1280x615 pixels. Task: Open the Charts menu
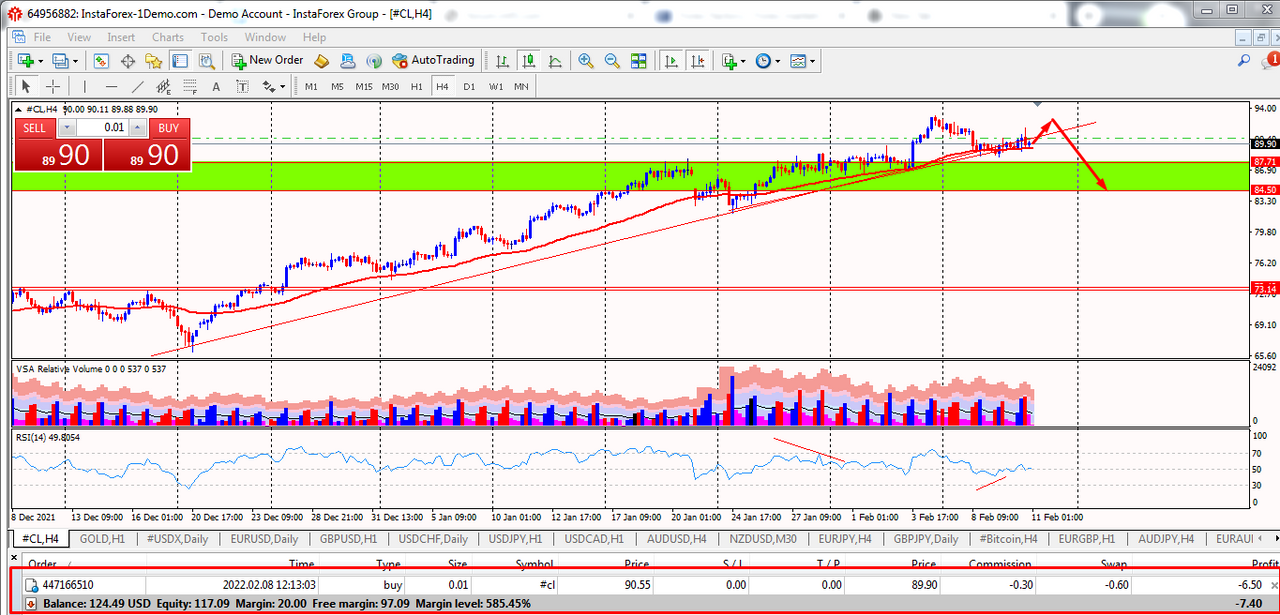(167, 37)
